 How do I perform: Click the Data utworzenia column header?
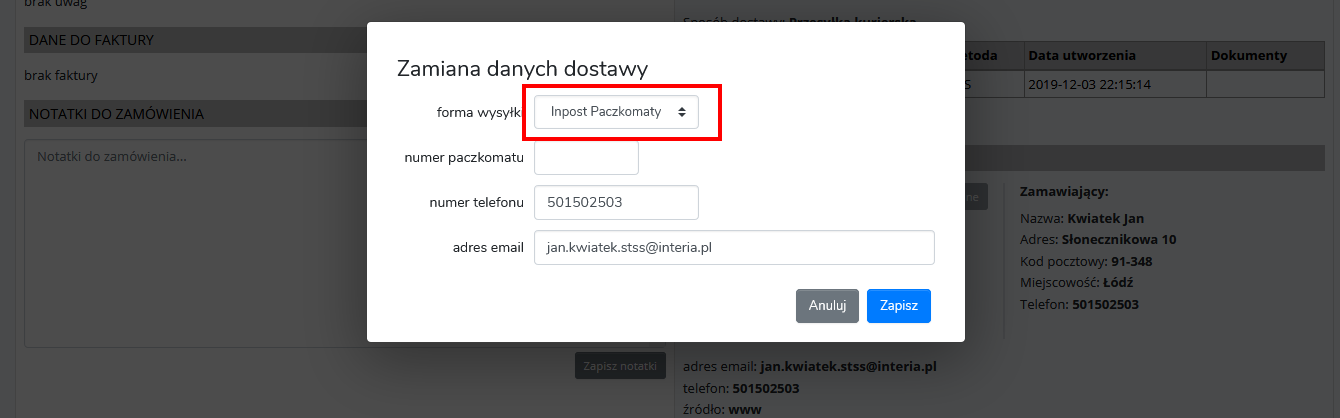[x=1114, y=55]
